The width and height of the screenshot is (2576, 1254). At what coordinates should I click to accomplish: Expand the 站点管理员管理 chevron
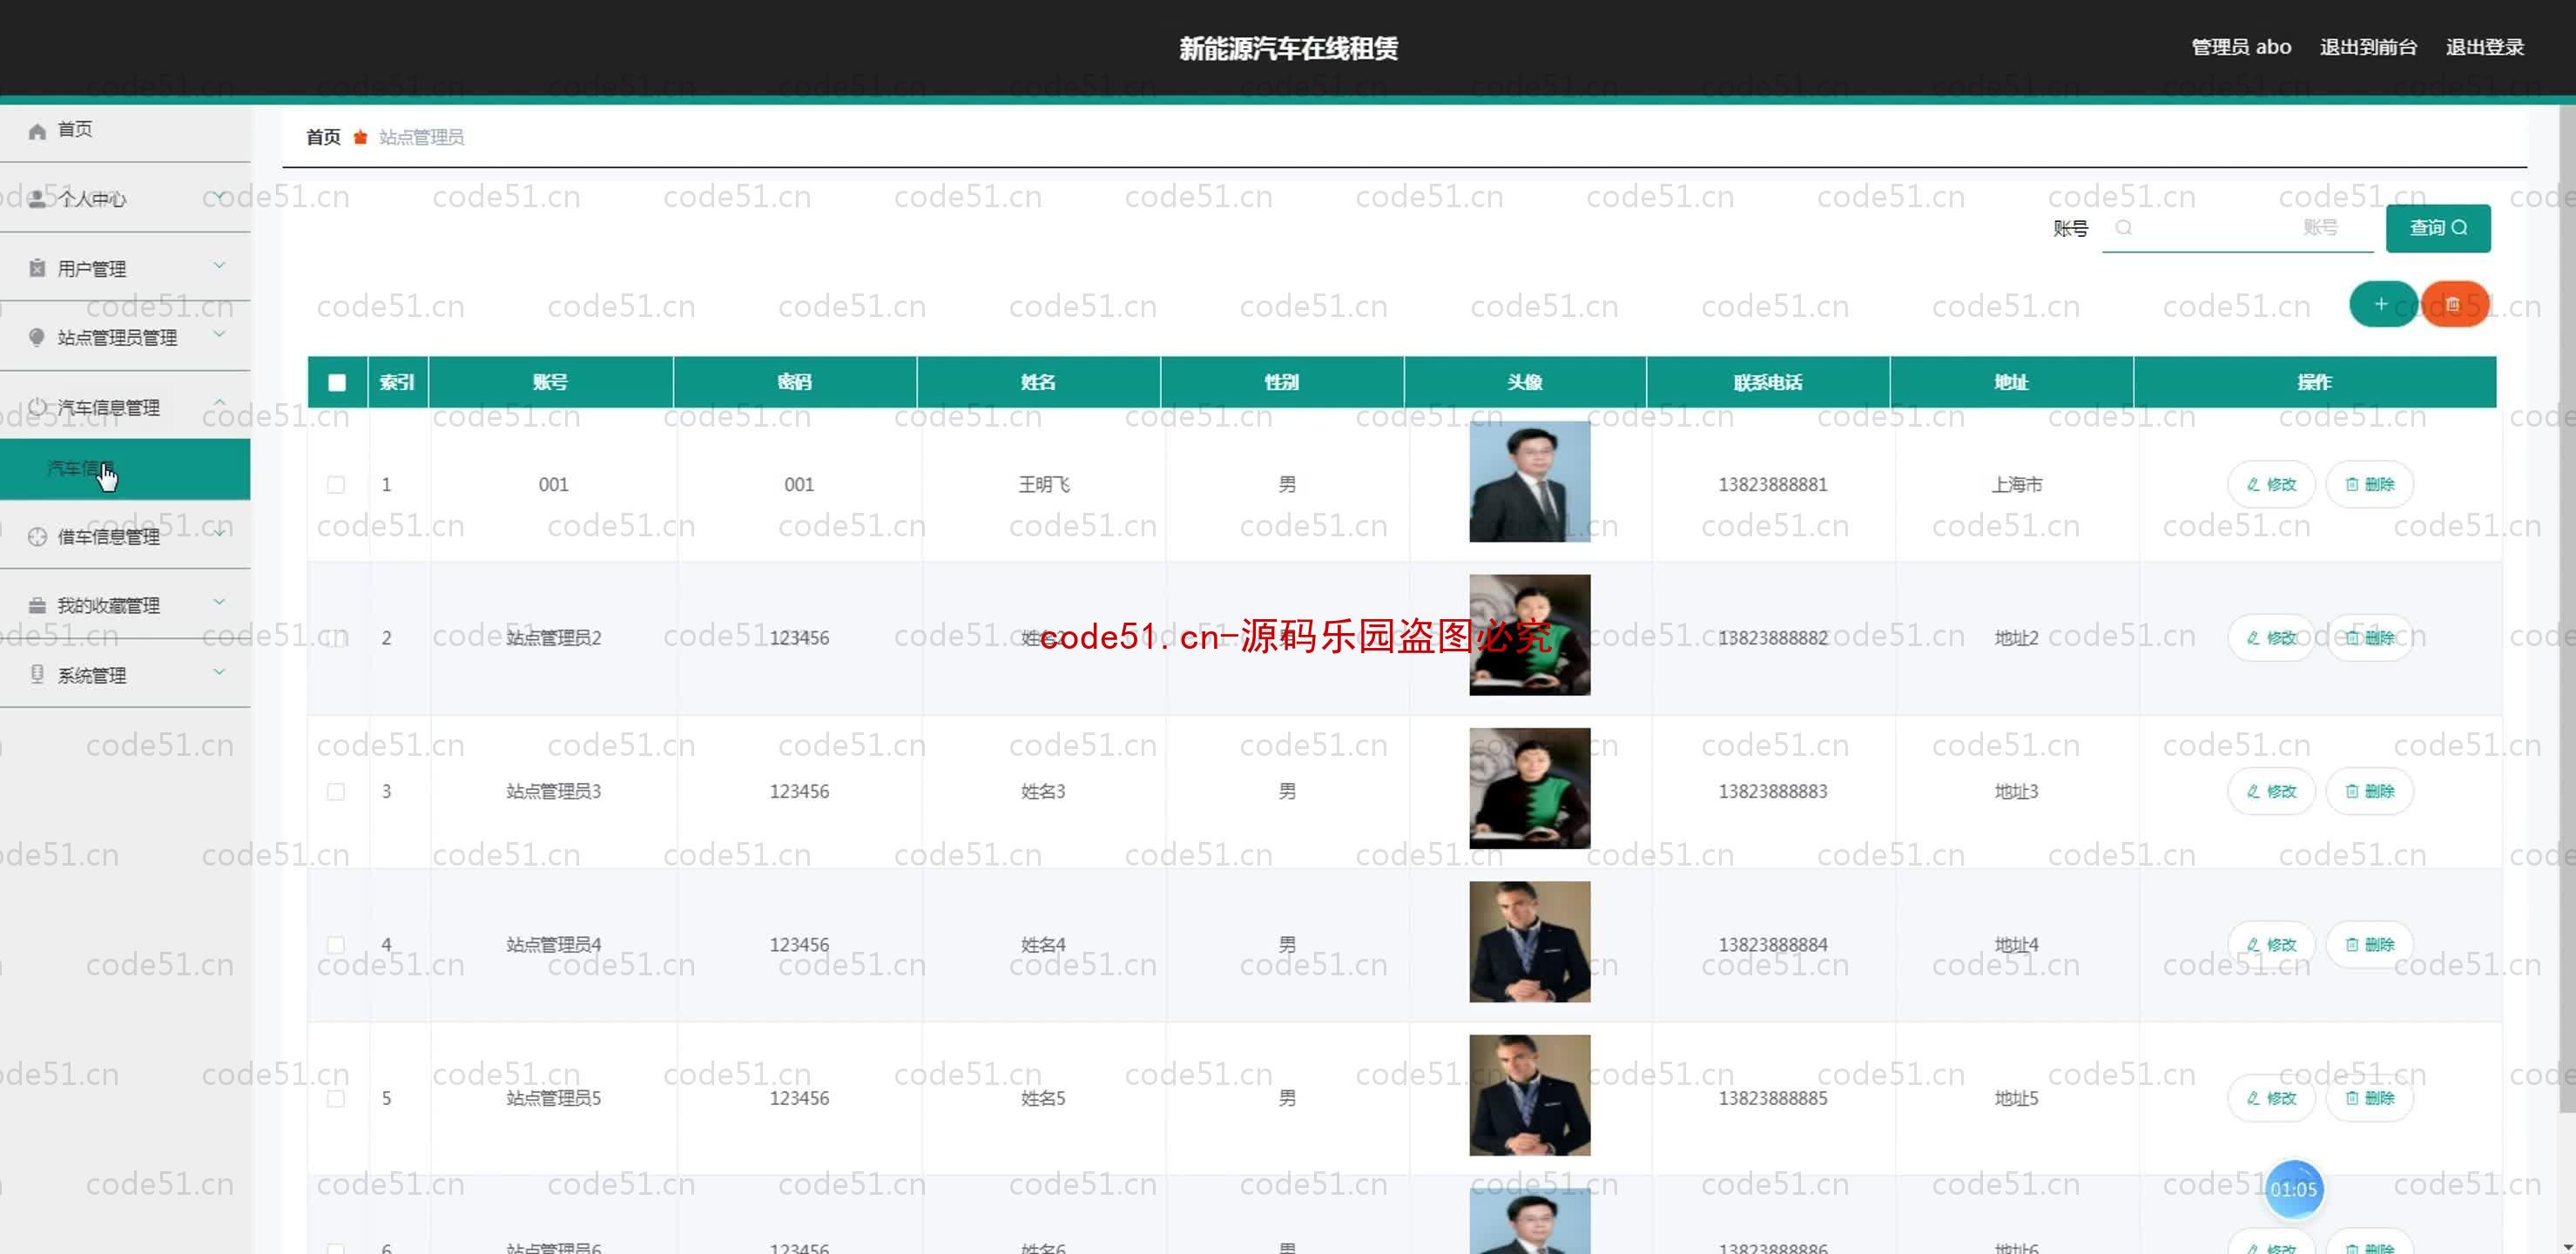219,334
